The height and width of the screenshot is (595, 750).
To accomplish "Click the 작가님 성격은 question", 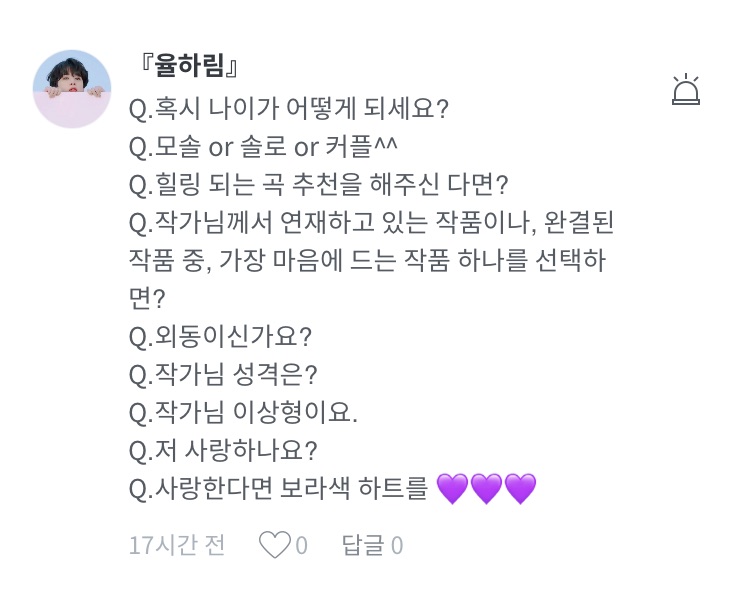I will click(x=223, y=374).
